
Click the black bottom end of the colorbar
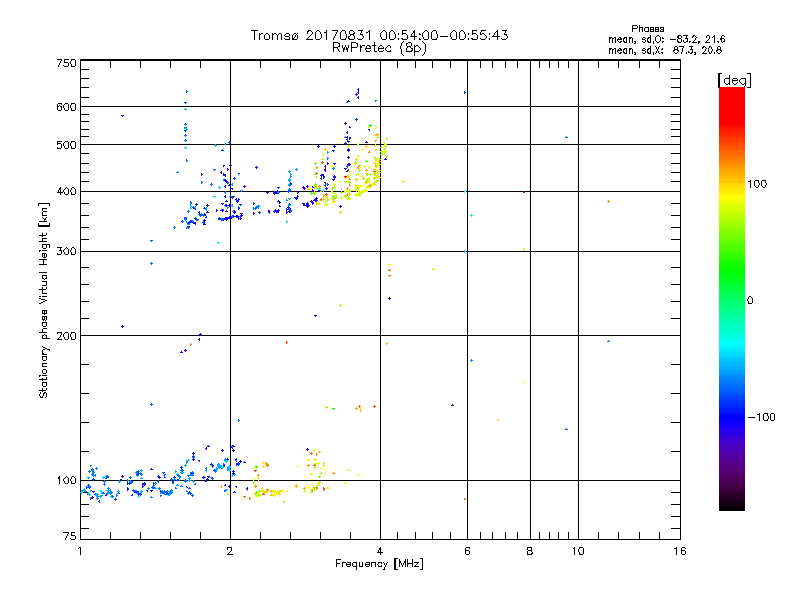[732, 505]
